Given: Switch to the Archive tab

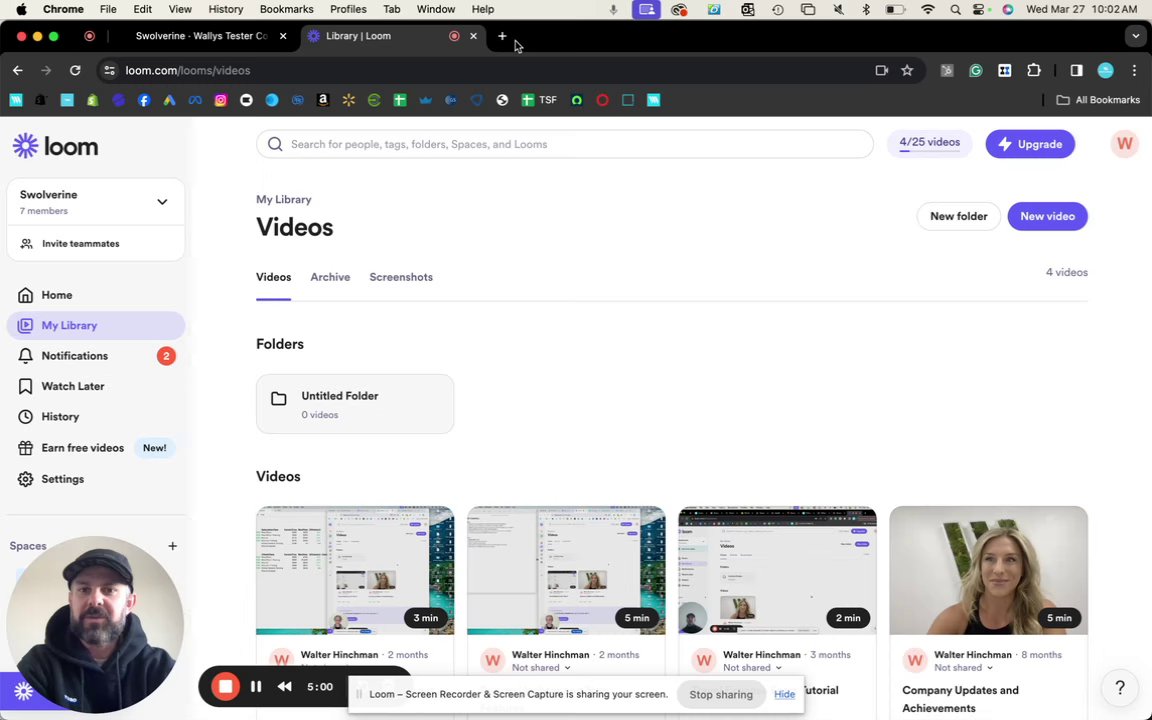Looking at the screenshot, I should (x=330, y=278).
